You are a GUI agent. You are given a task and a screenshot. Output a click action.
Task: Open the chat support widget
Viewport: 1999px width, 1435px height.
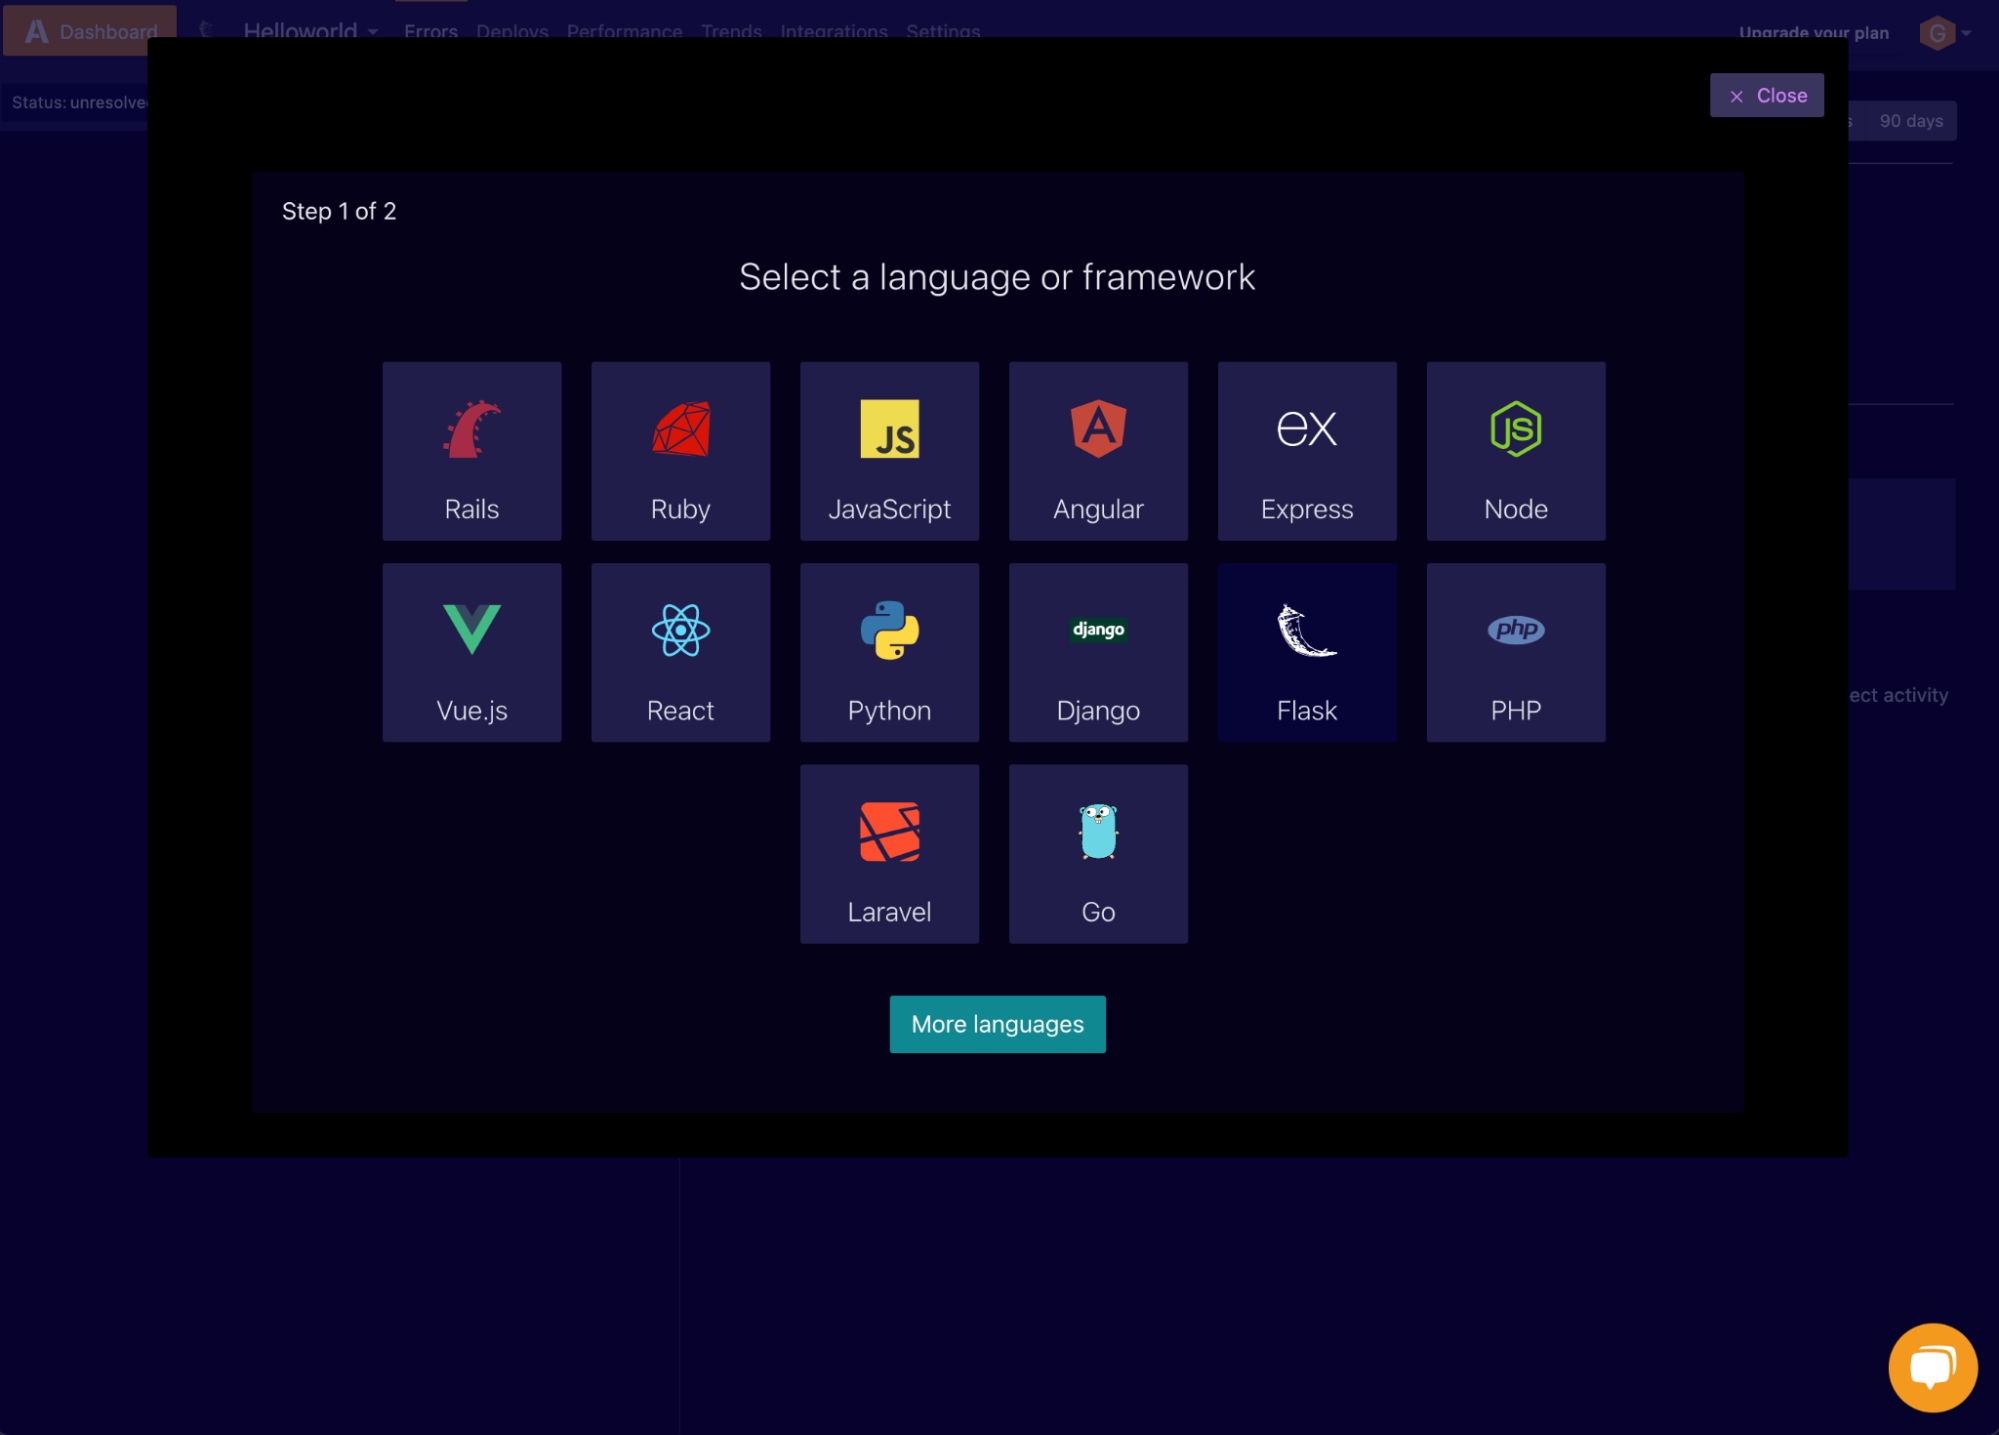(1932, 1367)
